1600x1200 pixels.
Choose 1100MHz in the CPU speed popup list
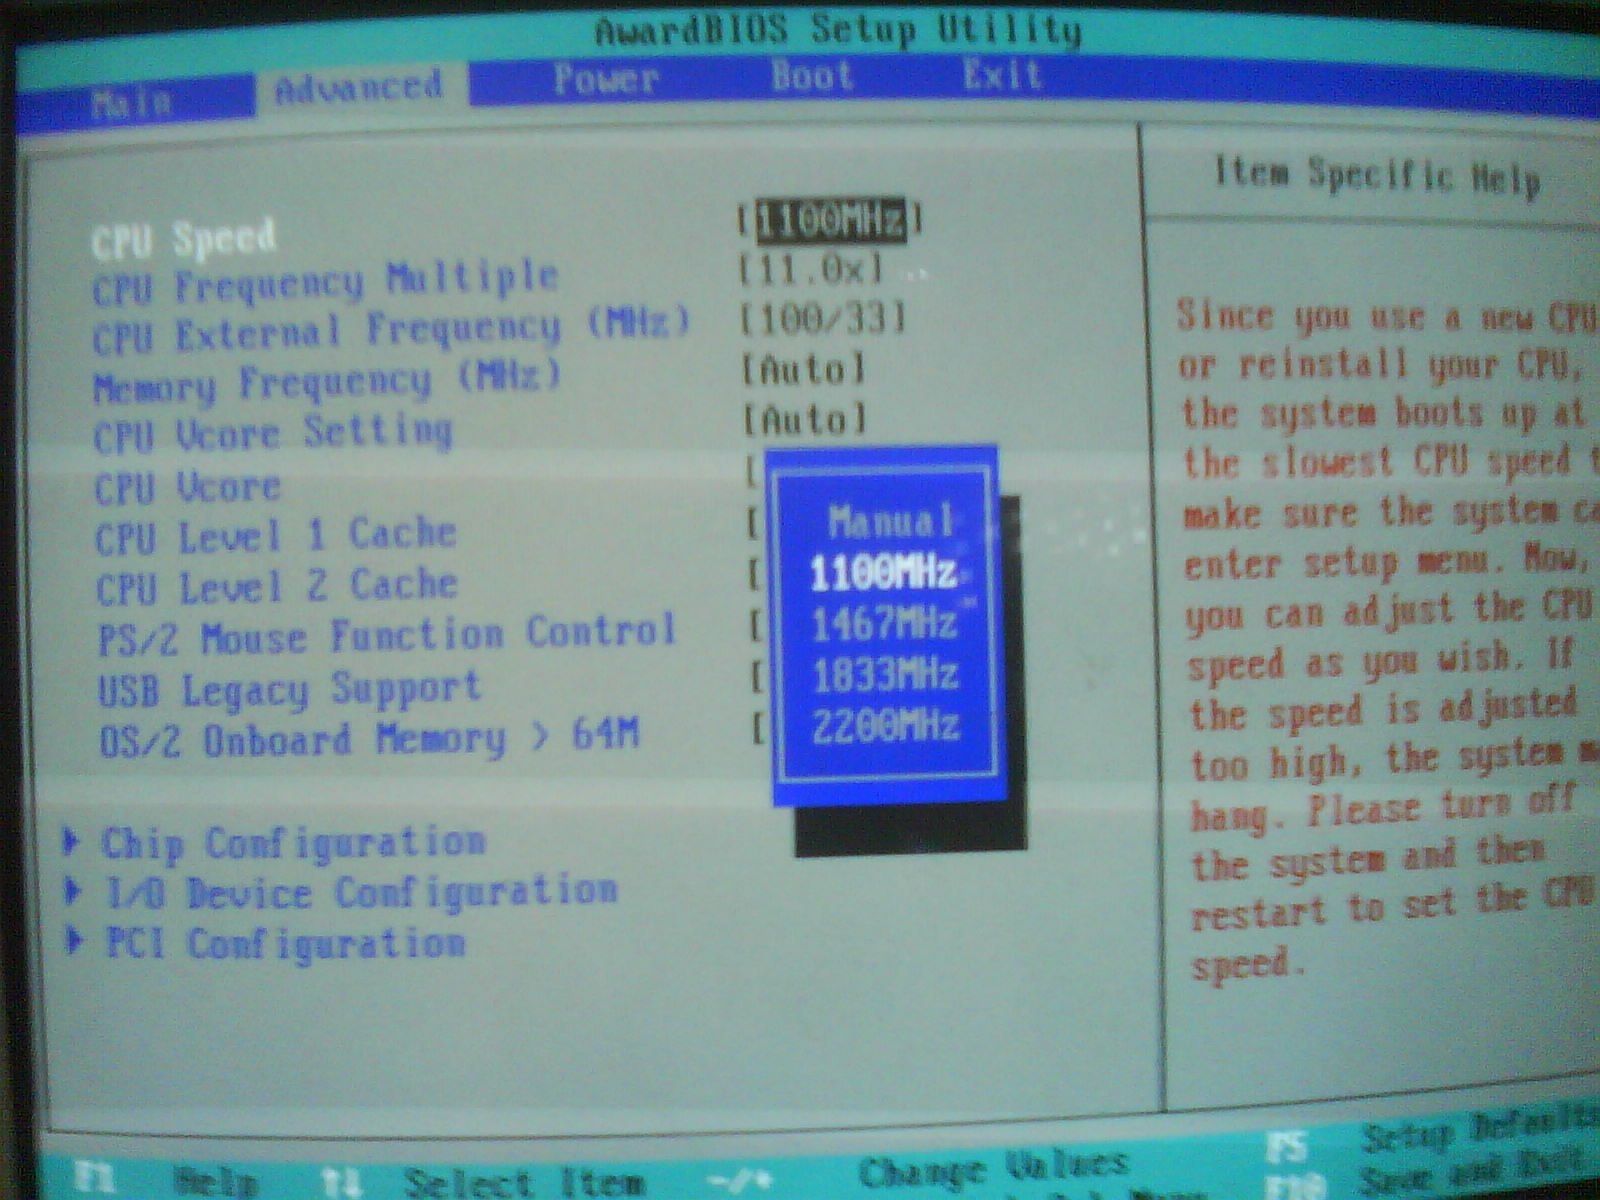point(884,573)
